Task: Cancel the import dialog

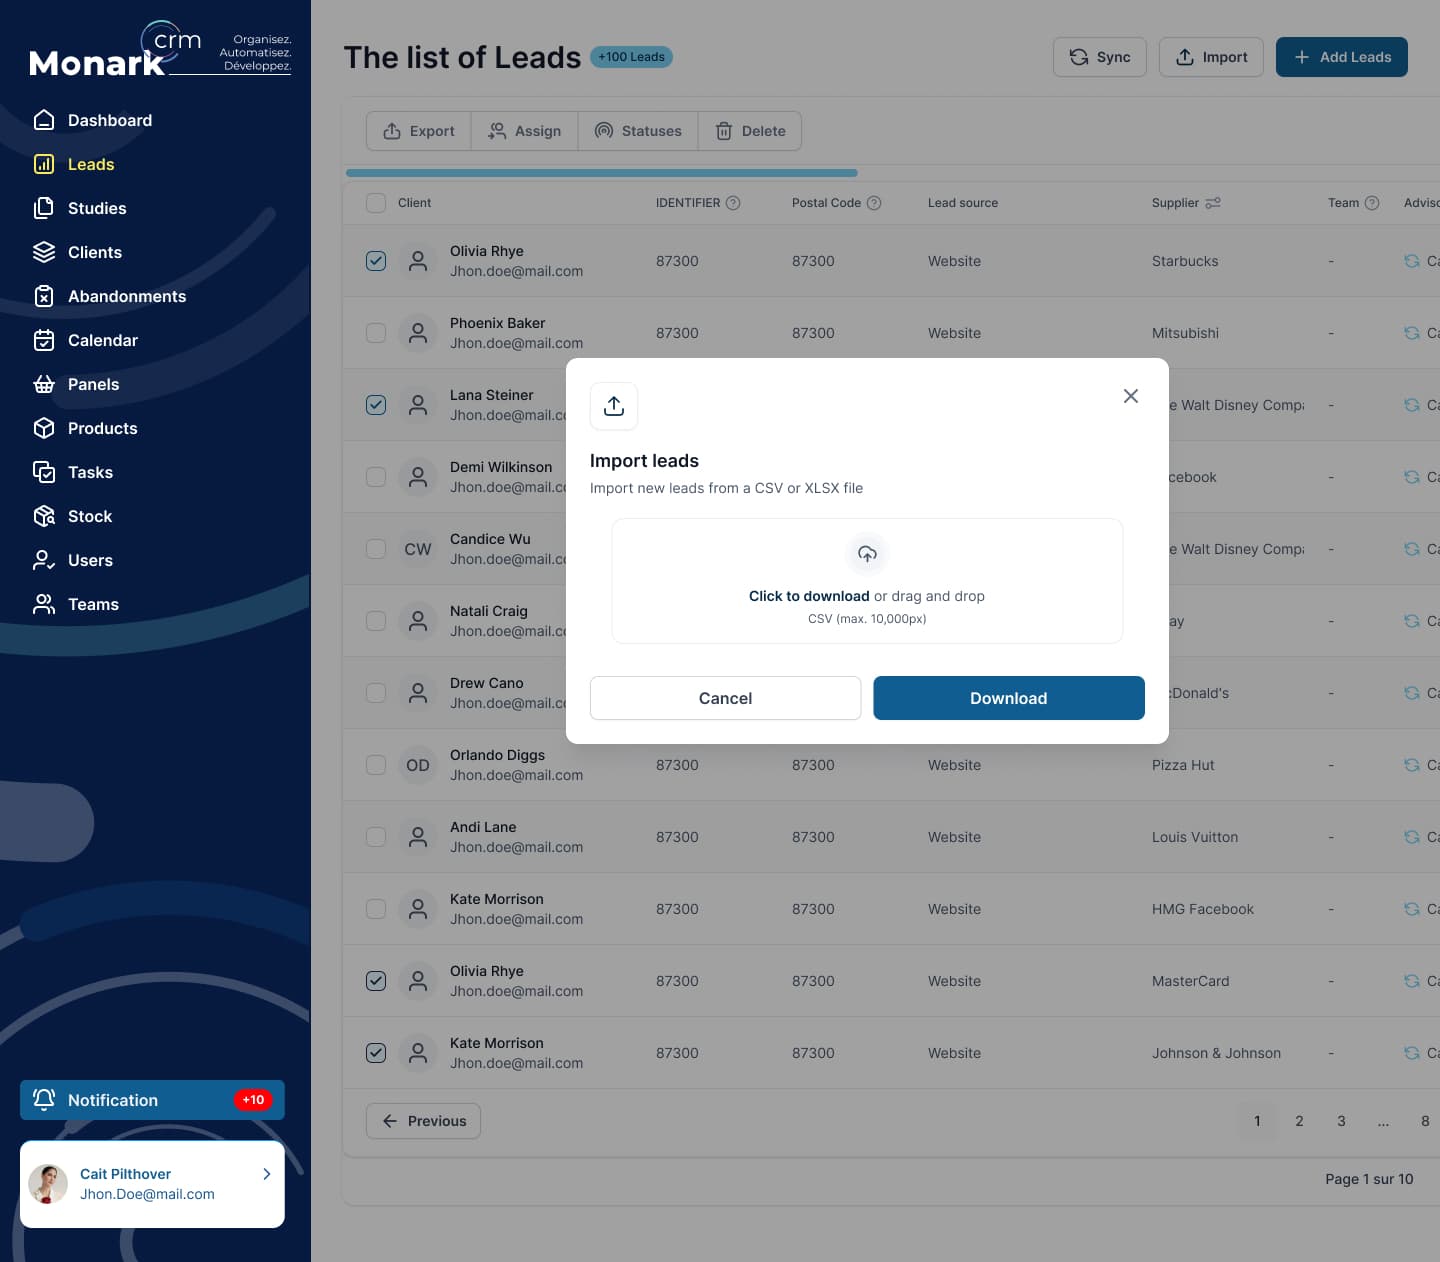Action: pyautogui.click(x=725, y=698)
